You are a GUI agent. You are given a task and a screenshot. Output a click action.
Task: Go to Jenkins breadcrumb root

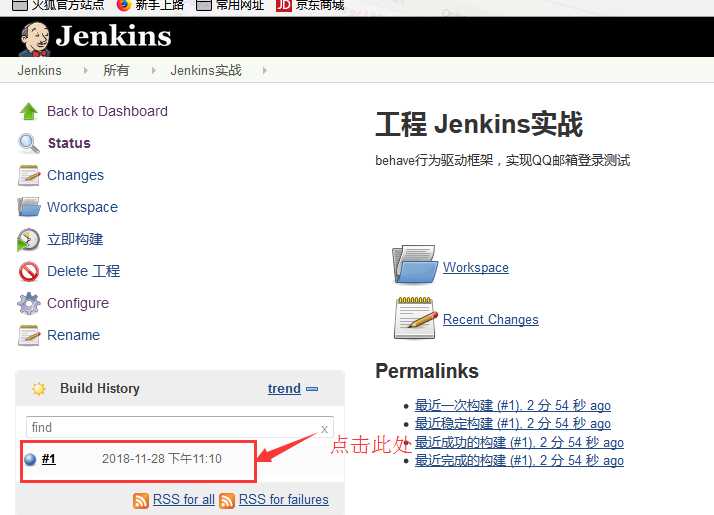pos(40,71)
